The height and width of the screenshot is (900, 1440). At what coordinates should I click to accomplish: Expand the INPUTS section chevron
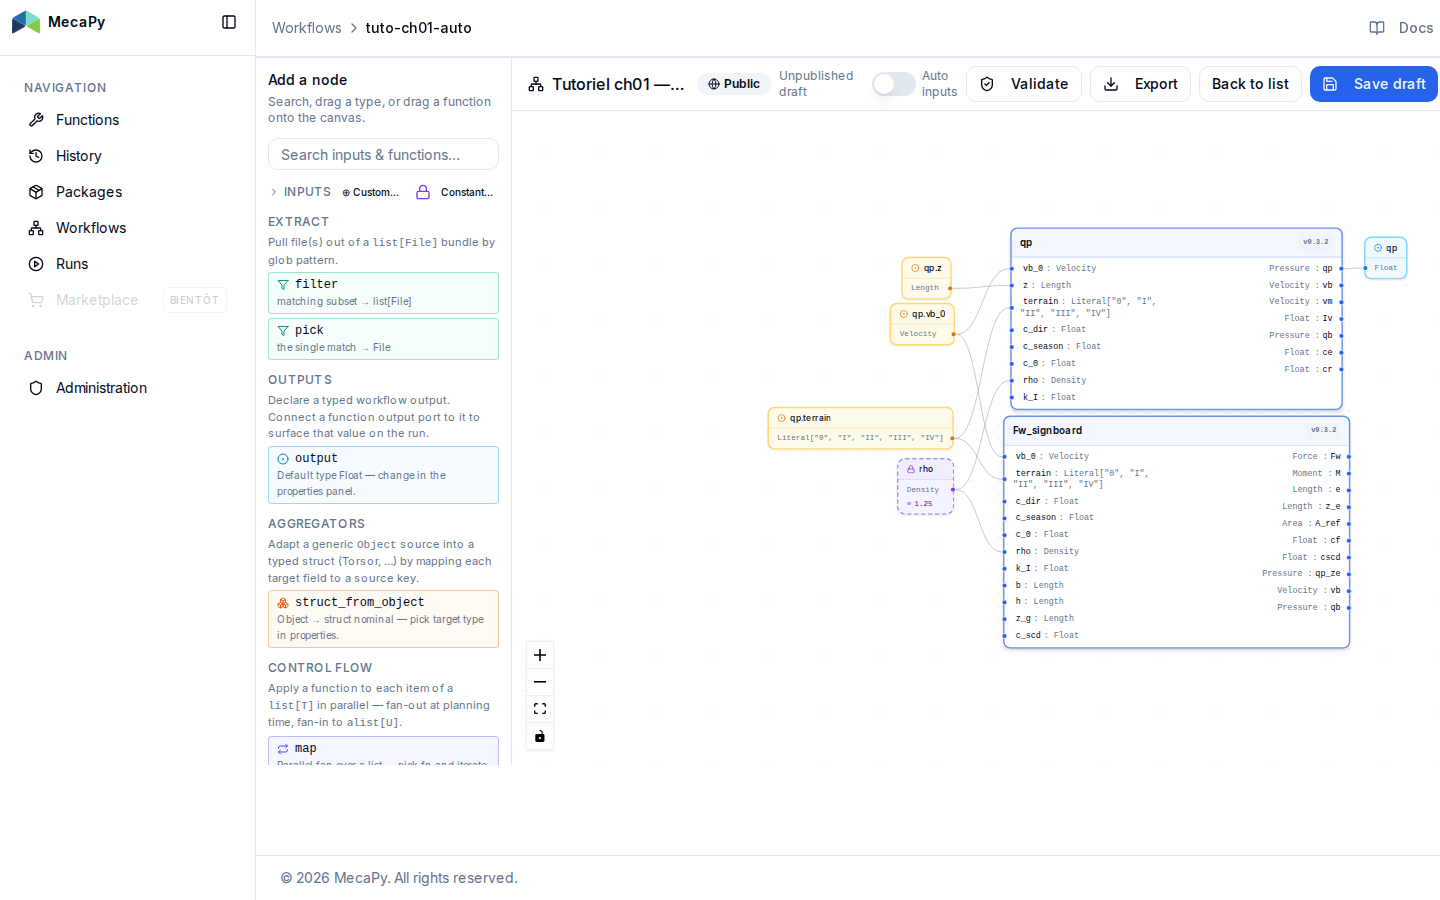(274, 192)
